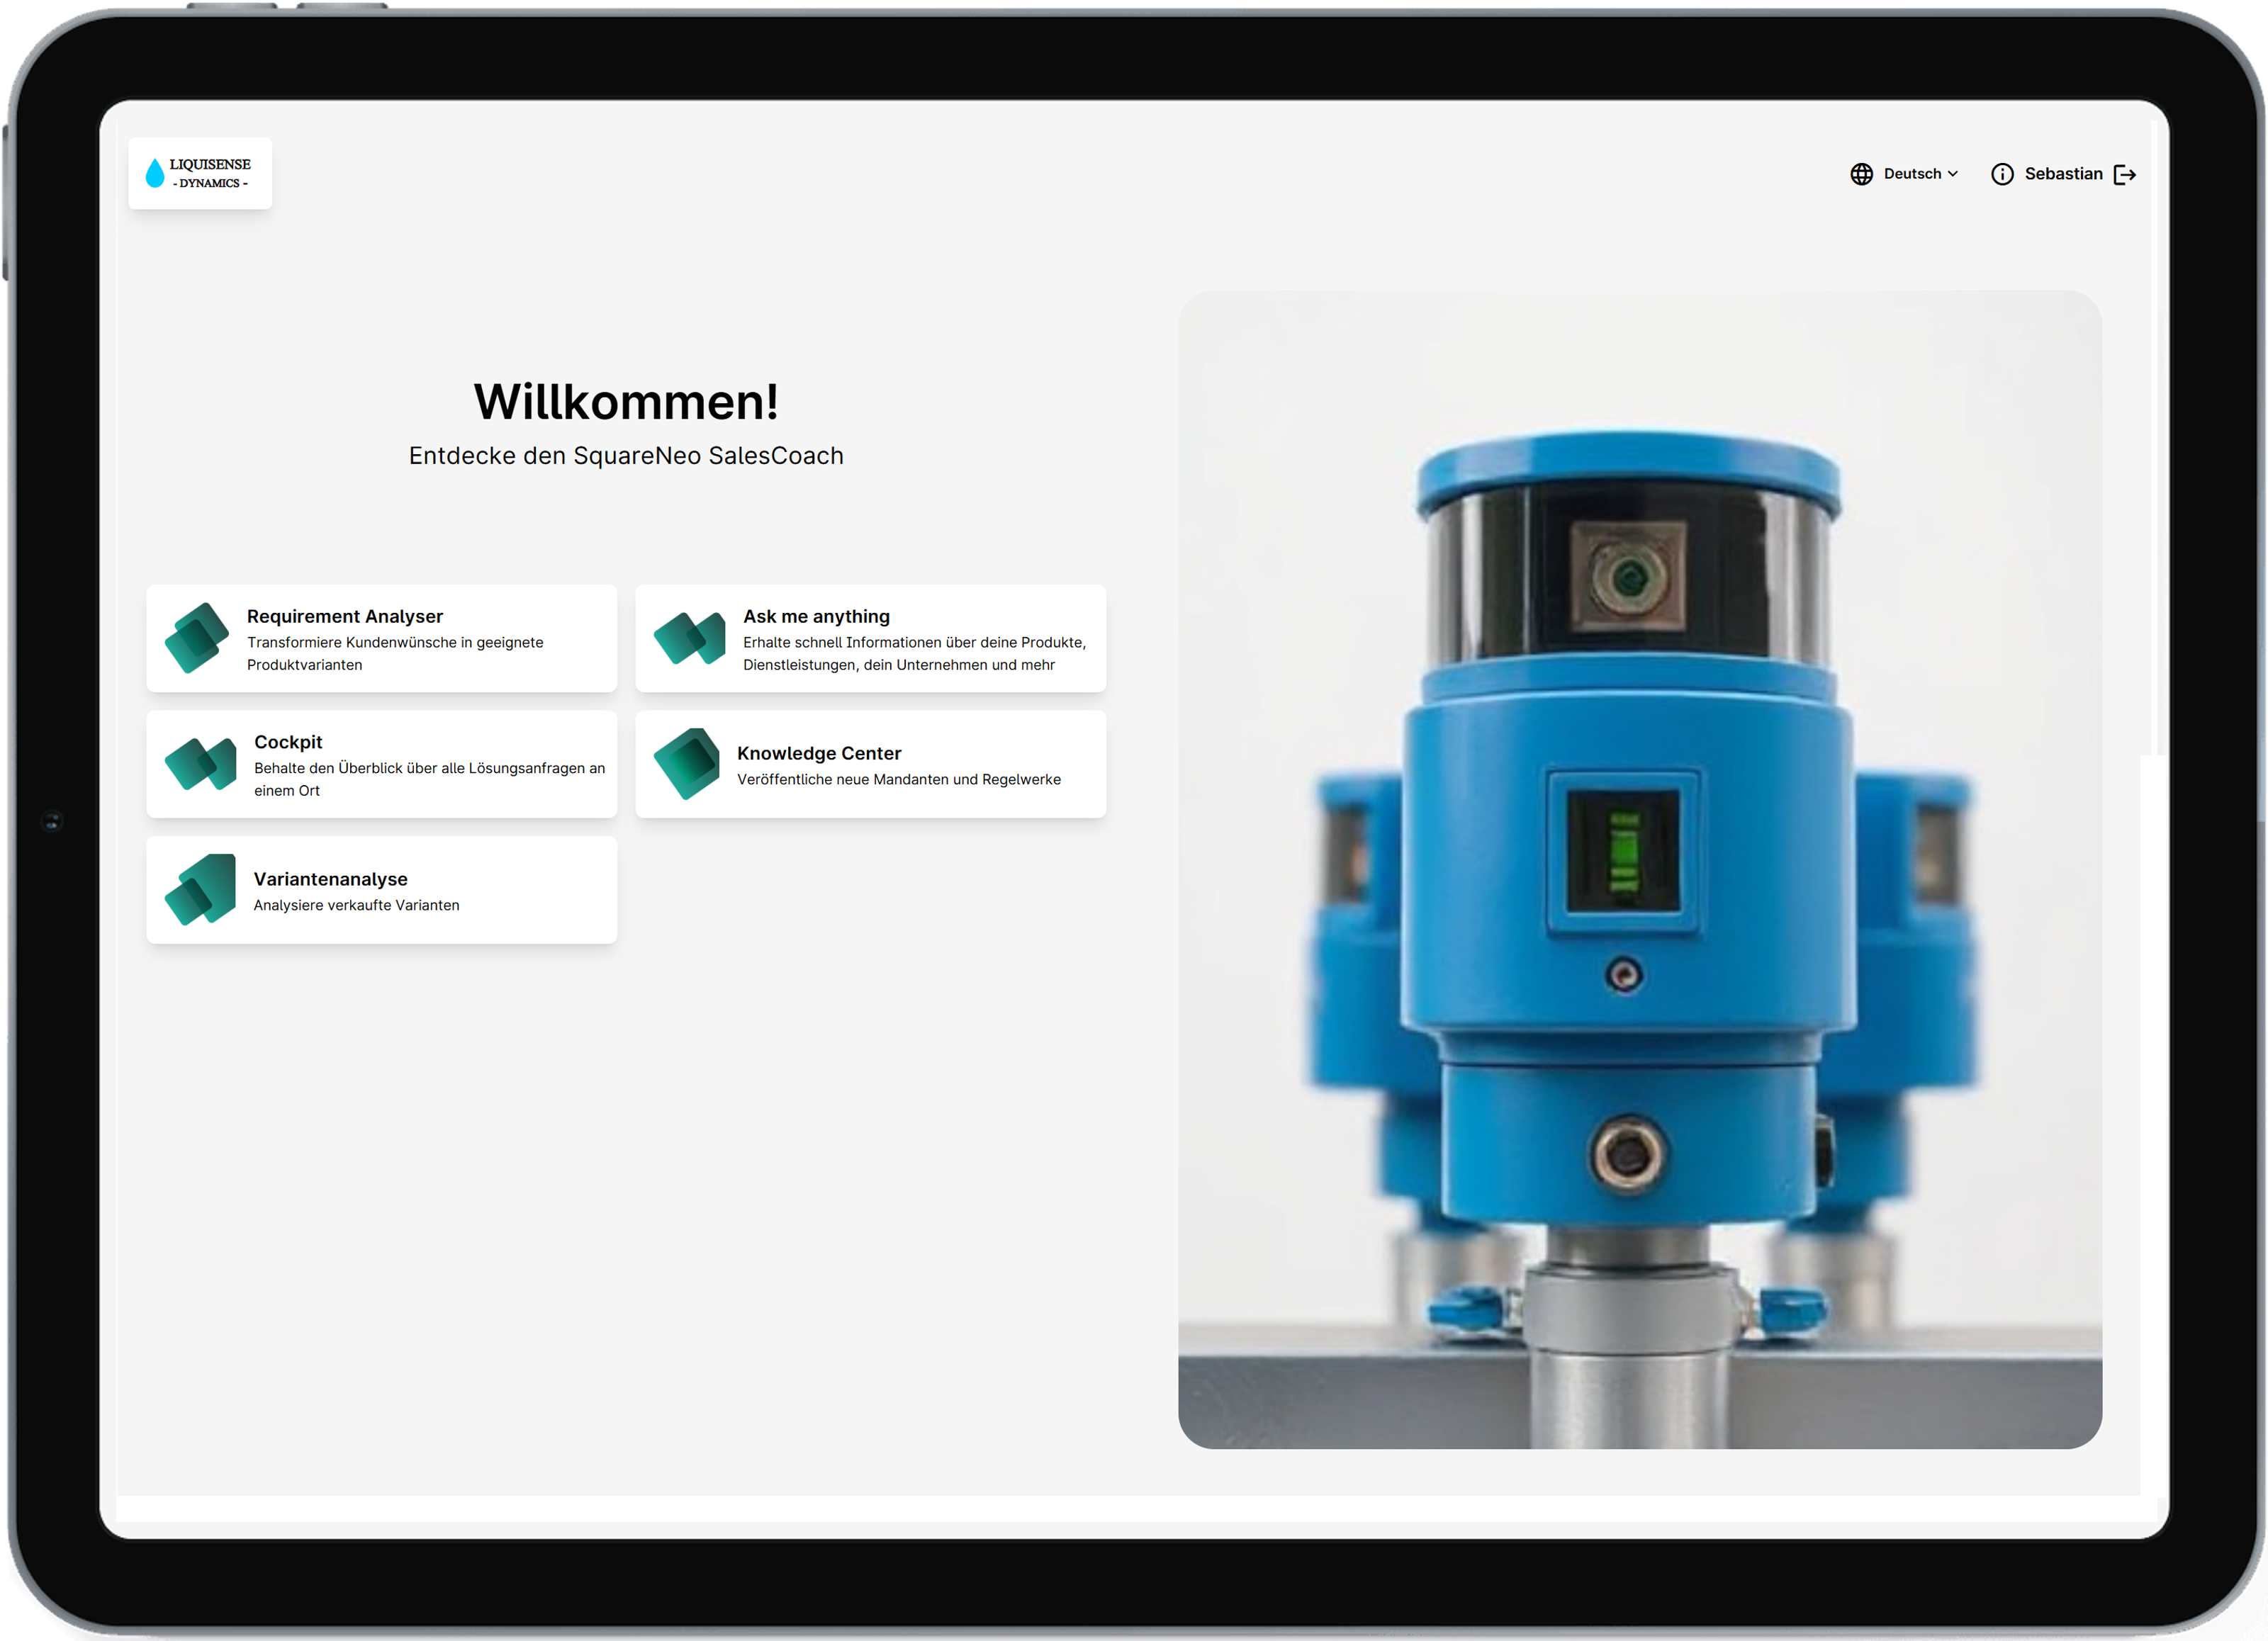Click the Sebastian user name
The image size is (2268, 1641).
(2063, 174)
